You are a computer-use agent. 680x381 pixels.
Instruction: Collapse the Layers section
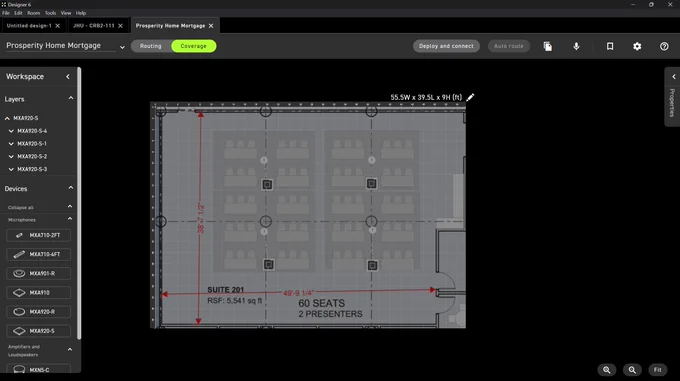point(71,98)
